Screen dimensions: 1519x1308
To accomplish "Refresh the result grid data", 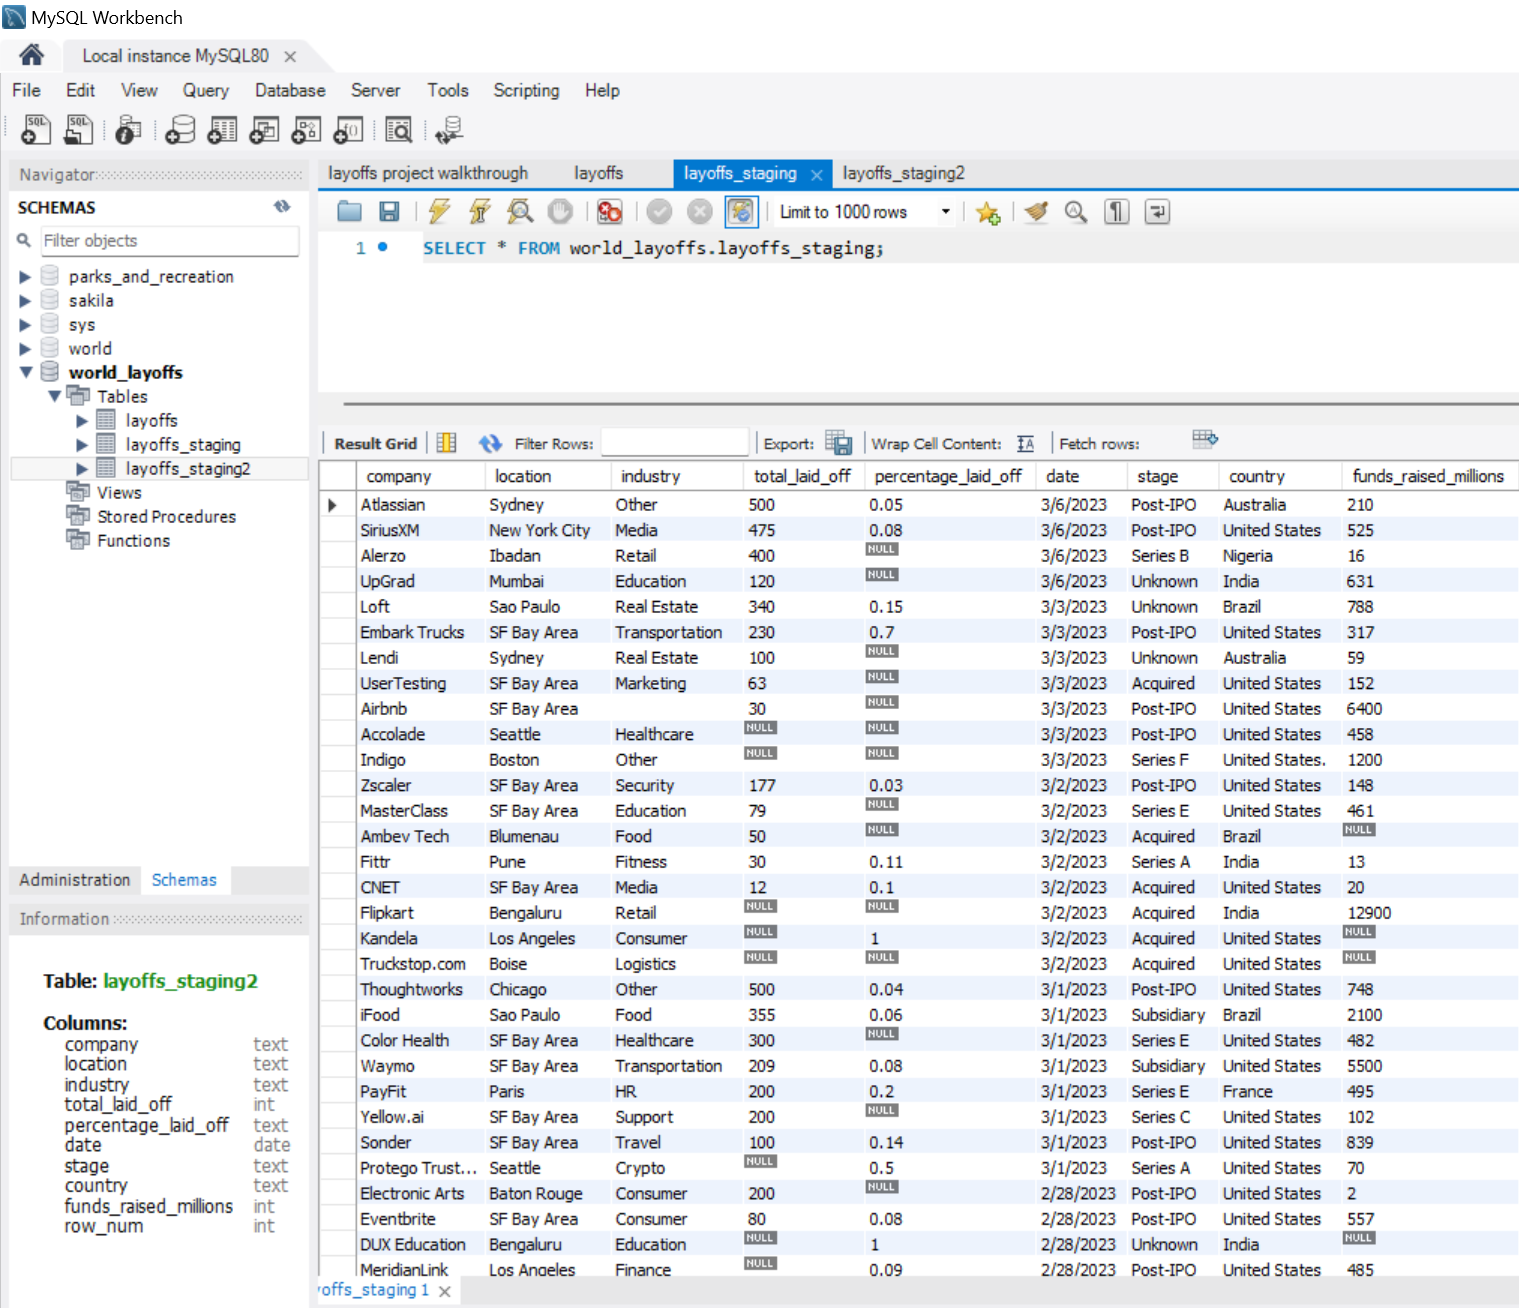I will 490,443.
